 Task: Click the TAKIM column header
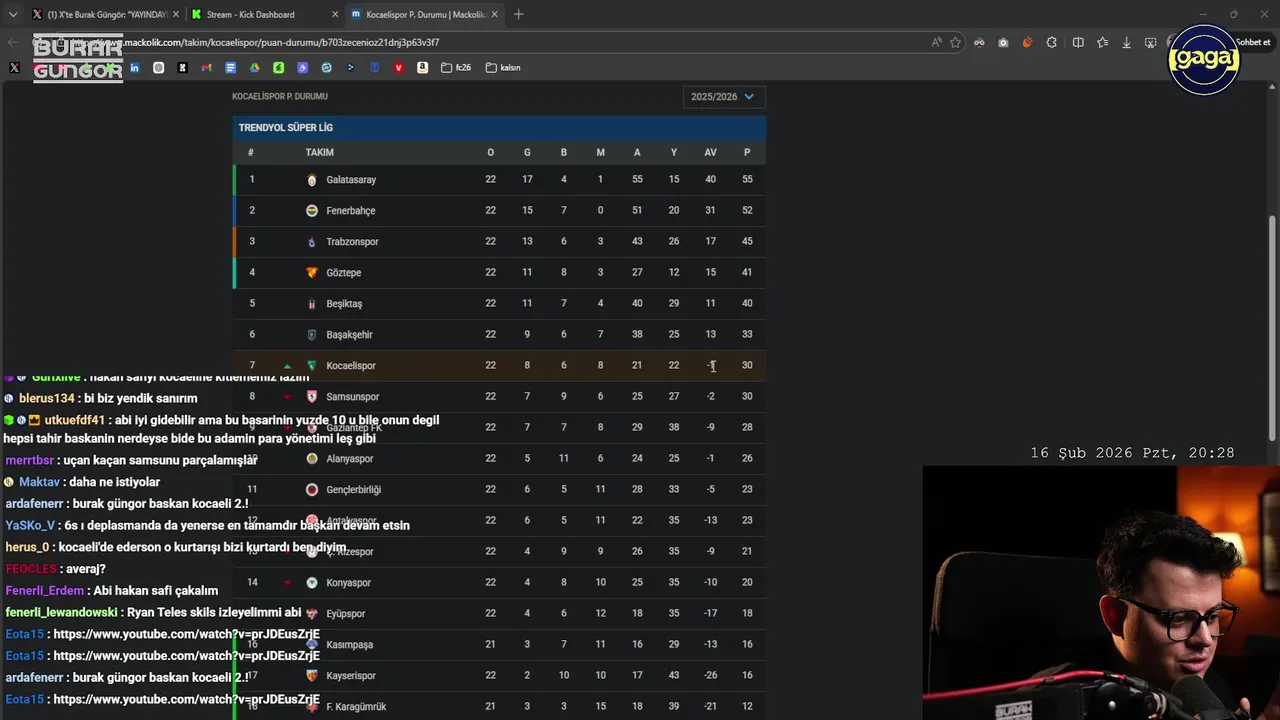click(320, 153)
